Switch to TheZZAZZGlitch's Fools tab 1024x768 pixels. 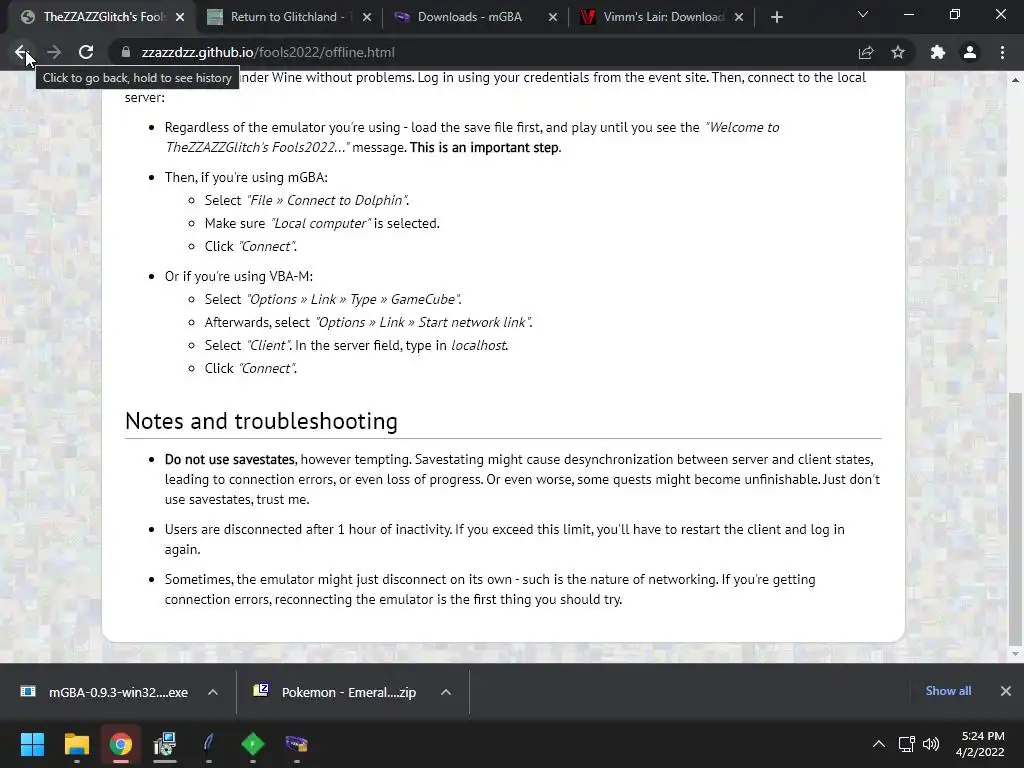point(98,17)
